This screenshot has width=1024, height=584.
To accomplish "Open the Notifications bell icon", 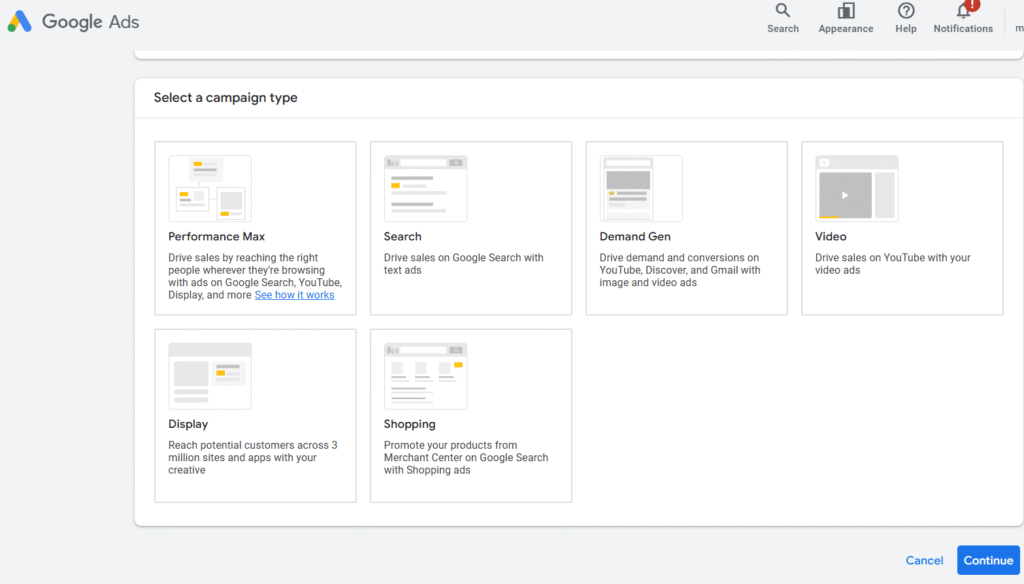I will coord(963,10).
